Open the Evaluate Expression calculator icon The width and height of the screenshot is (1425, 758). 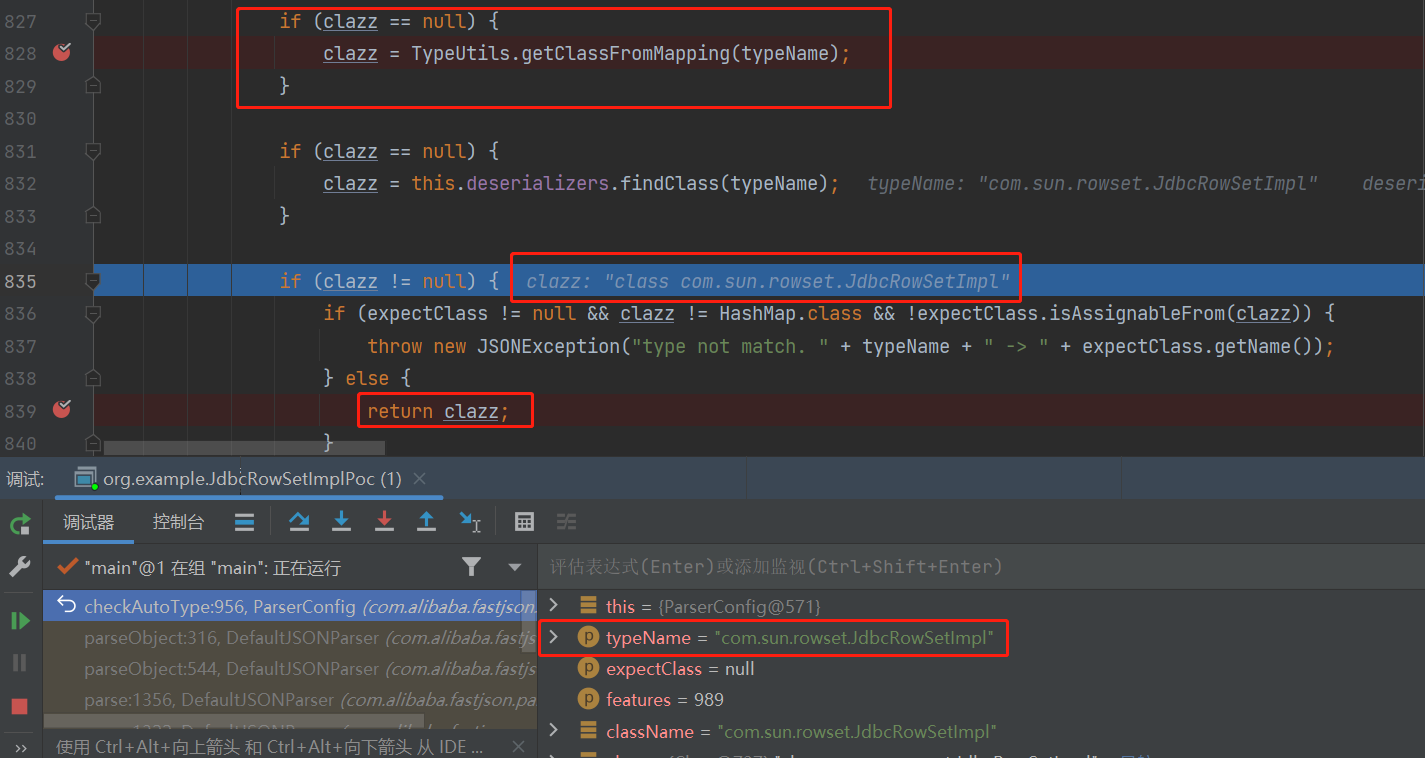(x=524, y=521)
